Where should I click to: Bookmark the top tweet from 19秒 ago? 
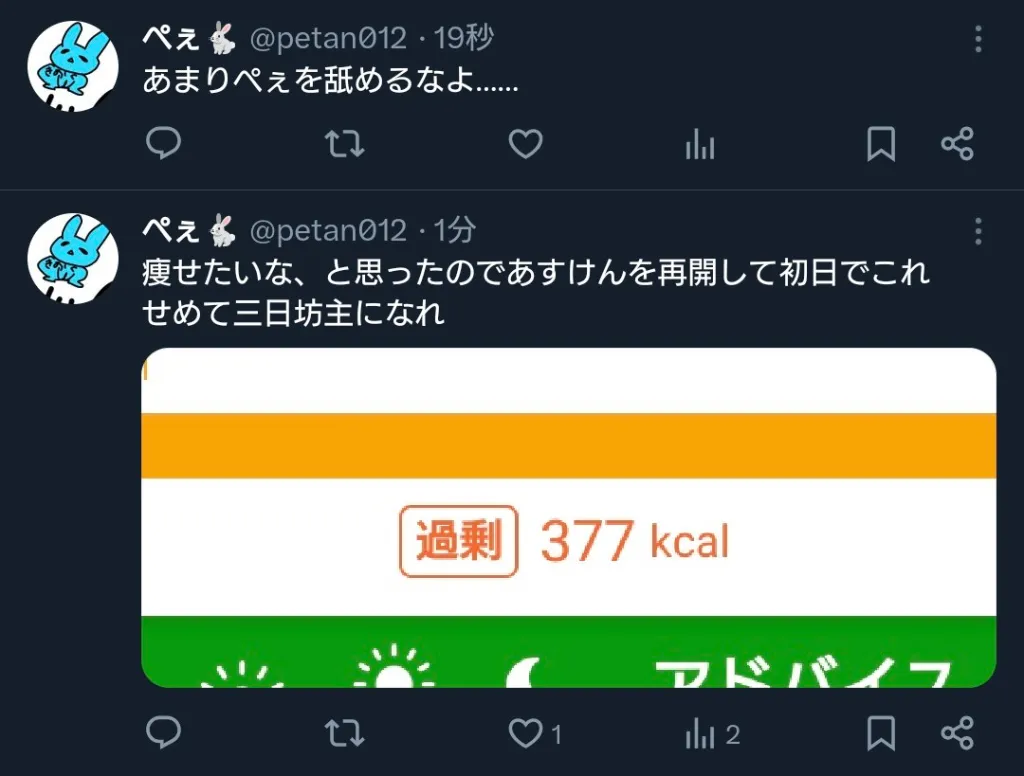point(881,144)
